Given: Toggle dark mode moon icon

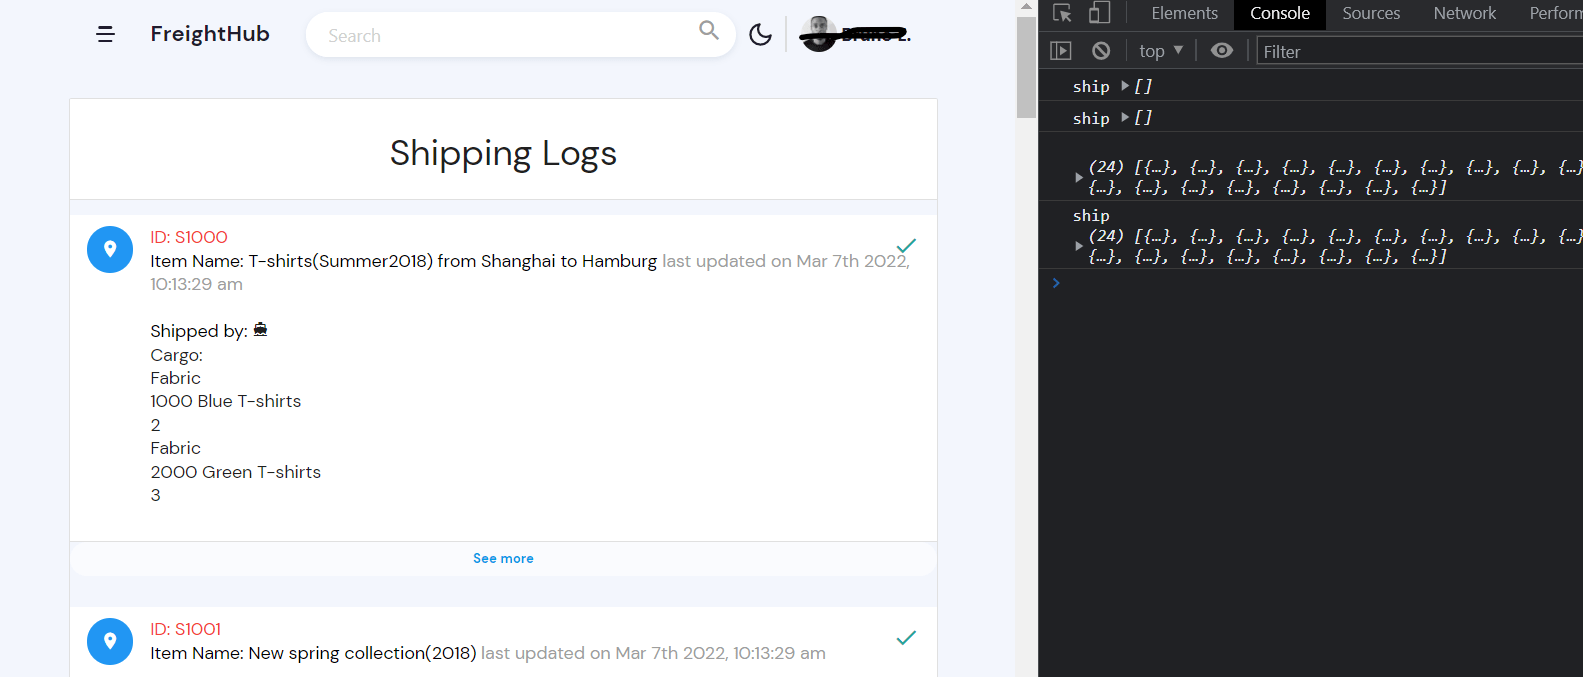Looking at the screenshot, I should coord(760,35).
